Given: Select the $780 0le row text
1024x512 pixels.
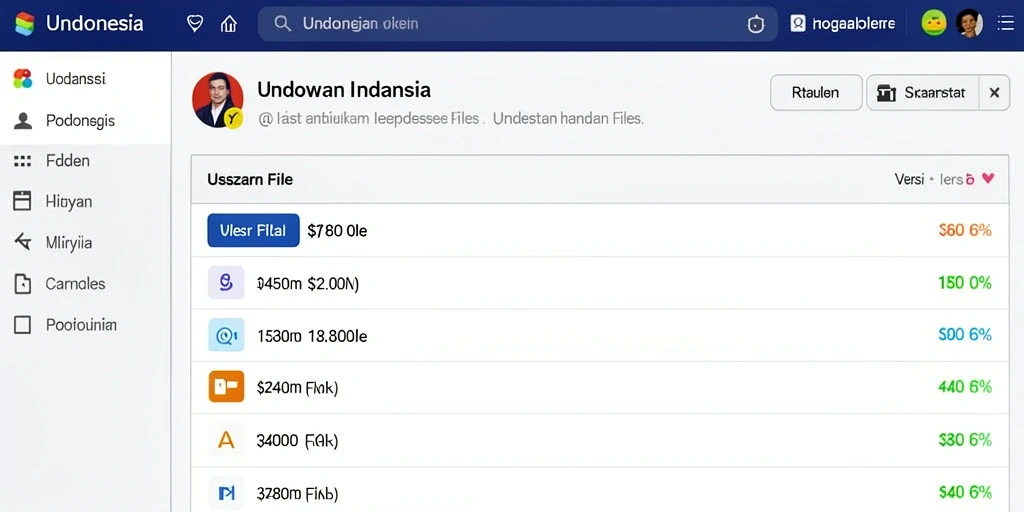Looking at the screenshot, I should point(337,231).
